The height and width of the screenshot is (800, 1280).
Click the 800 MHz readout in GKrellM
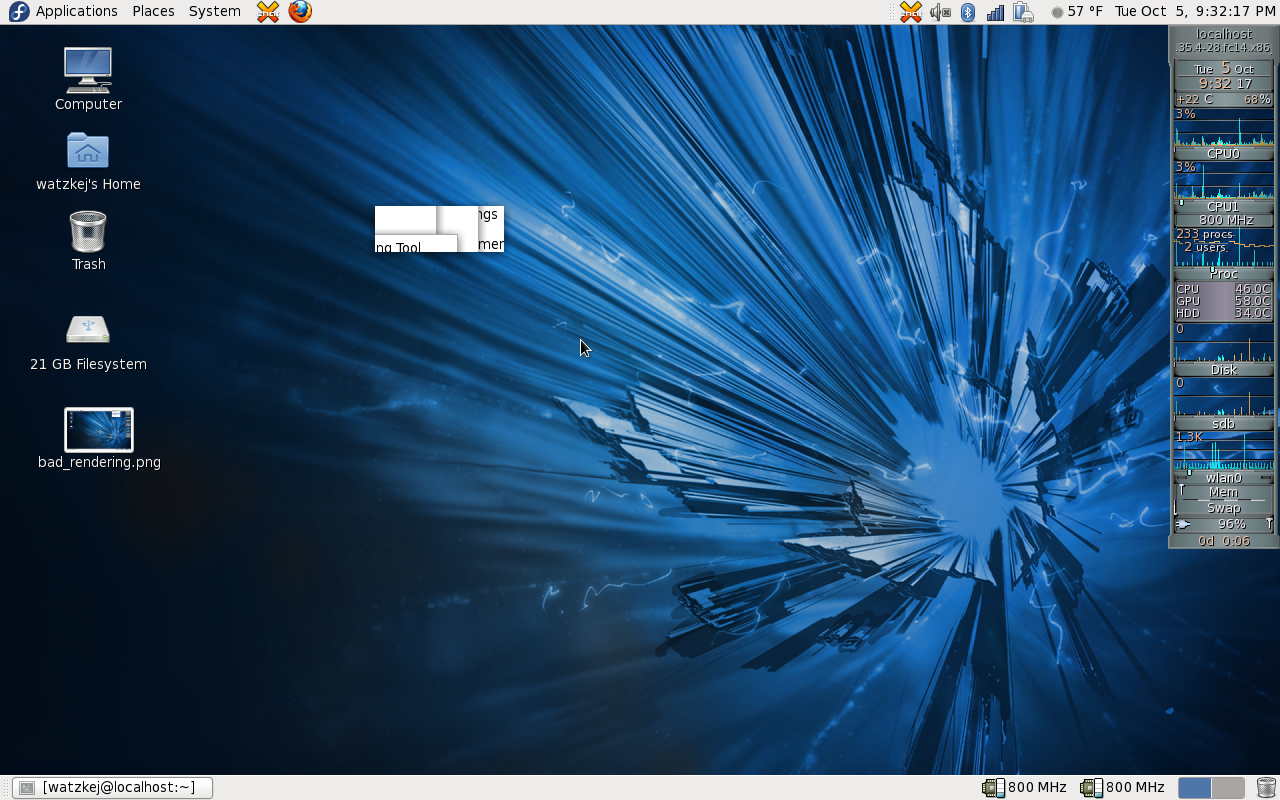pyautogui.click(x=1225, y=220)
